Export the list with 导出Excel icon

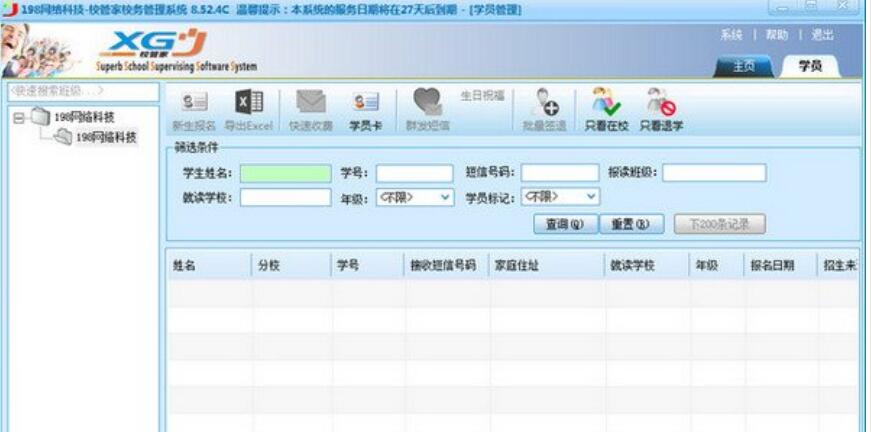tap(249, 102)
